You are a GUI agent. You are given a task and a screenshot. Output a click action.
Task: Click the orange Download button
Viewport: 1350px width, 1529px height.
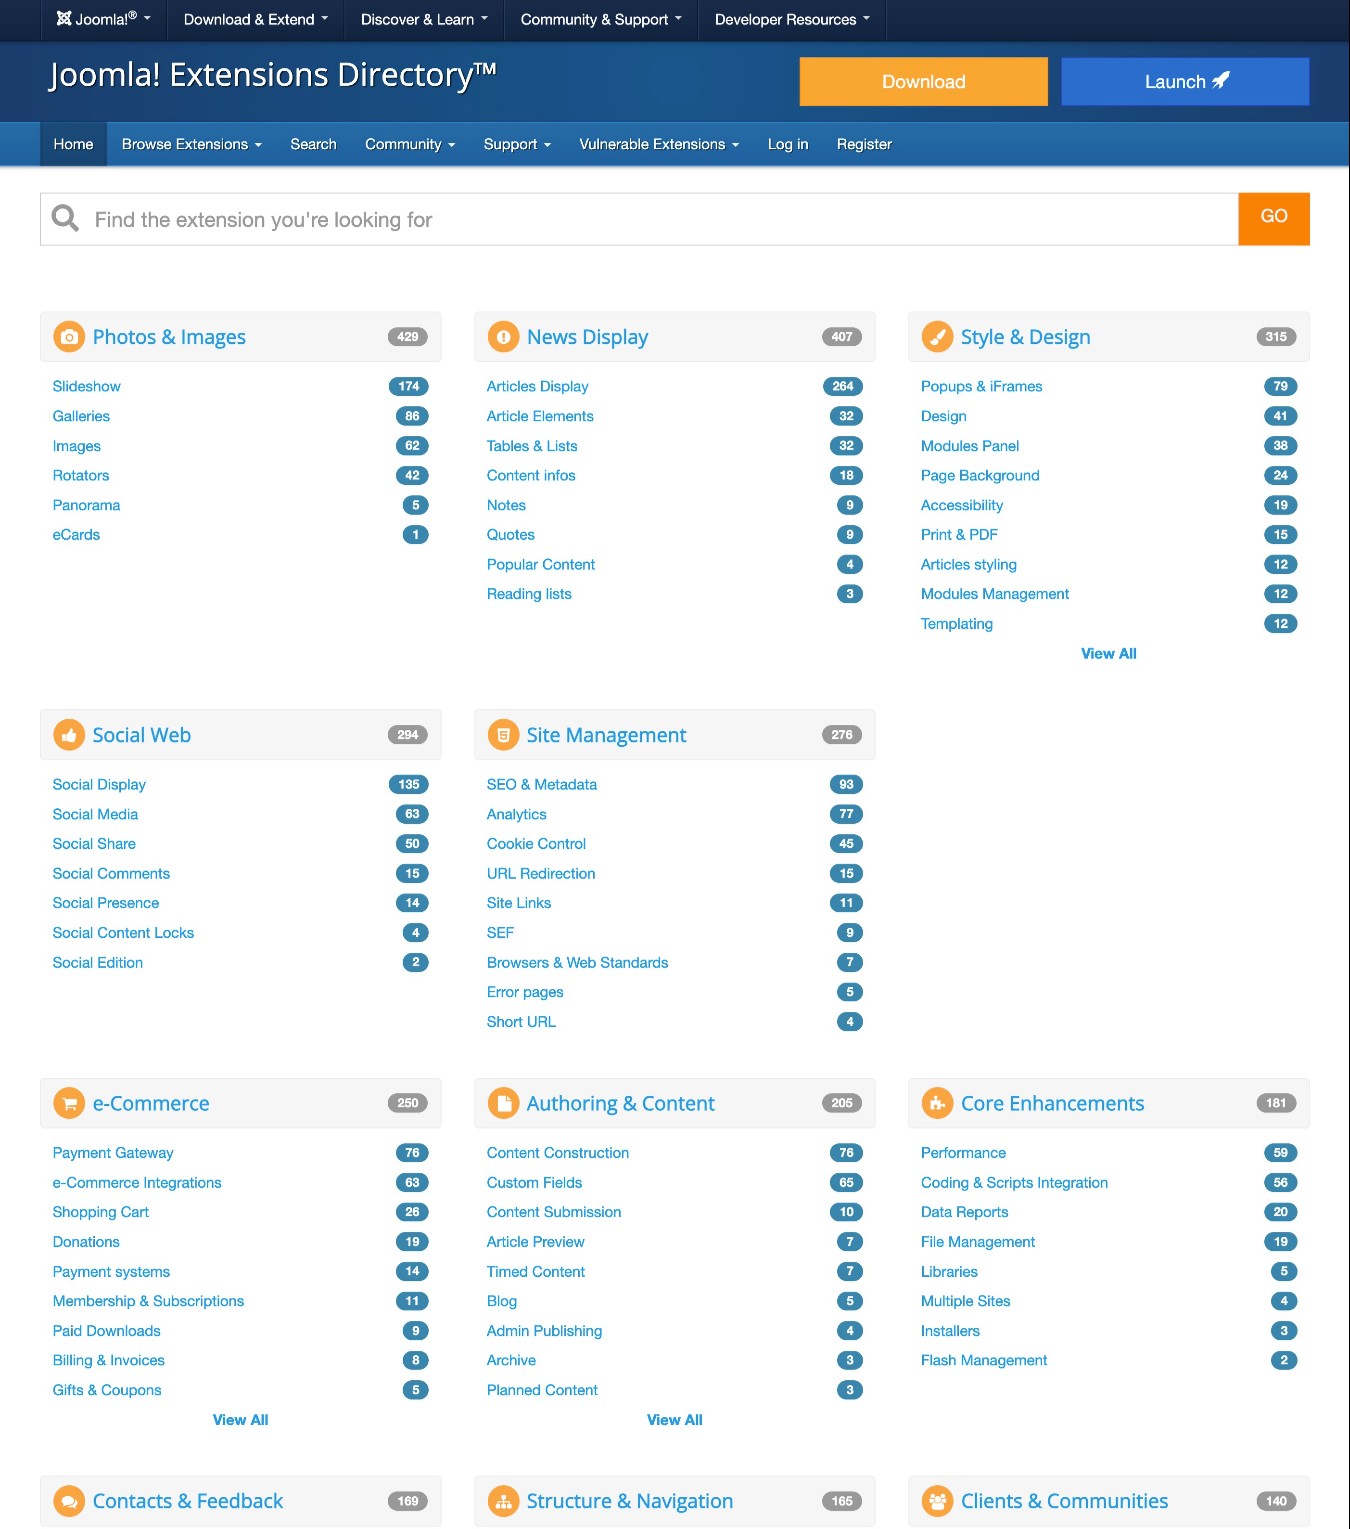point(922,81)
